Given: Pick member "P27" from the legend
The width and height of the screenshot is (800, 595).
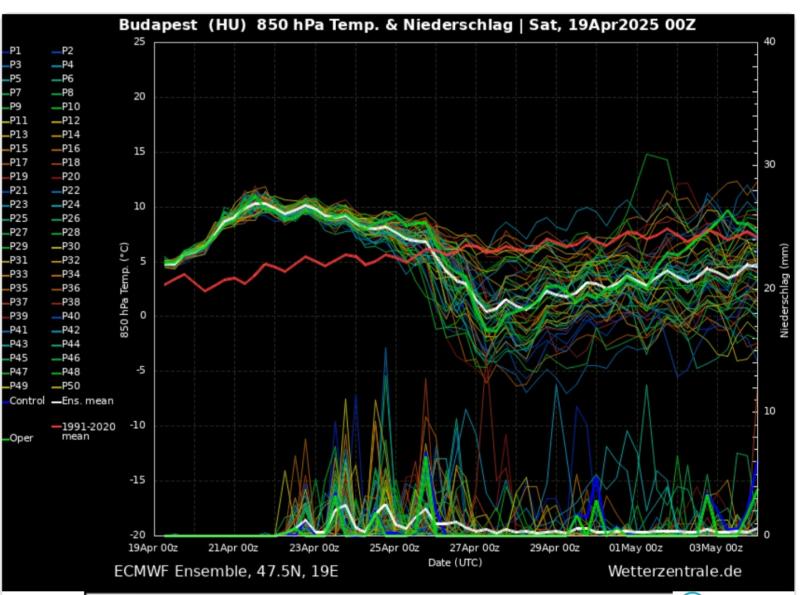Looking at the screenshot, I should [x=15, y=232].
